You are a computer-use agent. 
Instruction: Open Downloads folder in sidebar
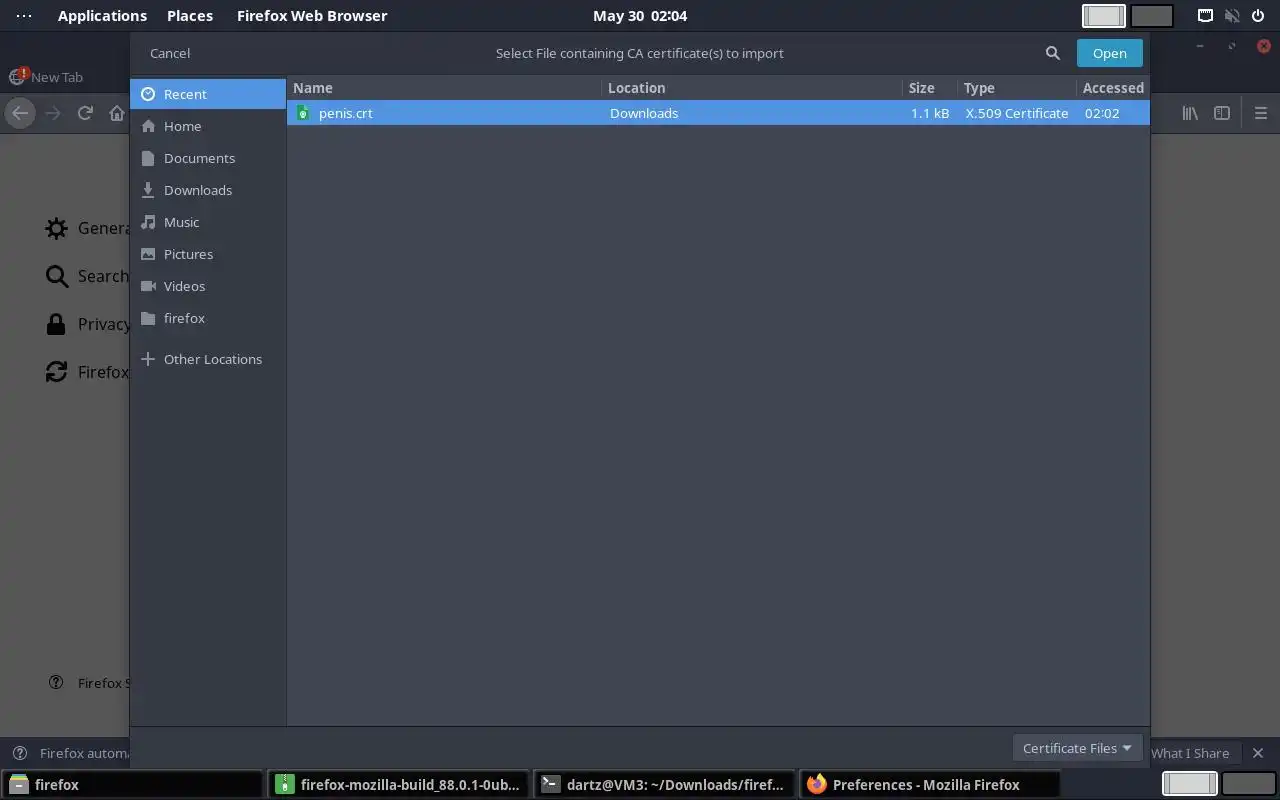[x=207, y=190]
